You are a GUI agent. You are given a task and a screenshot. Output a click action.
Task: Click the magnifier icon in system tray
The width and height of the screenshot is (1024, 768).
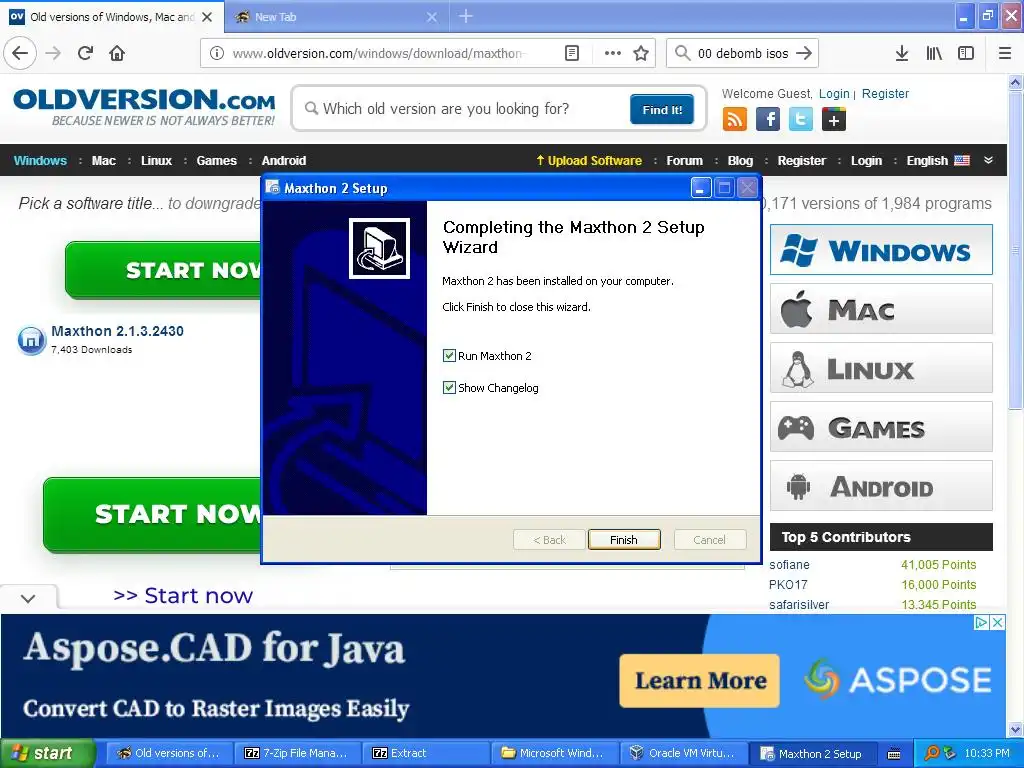[931, 753]
